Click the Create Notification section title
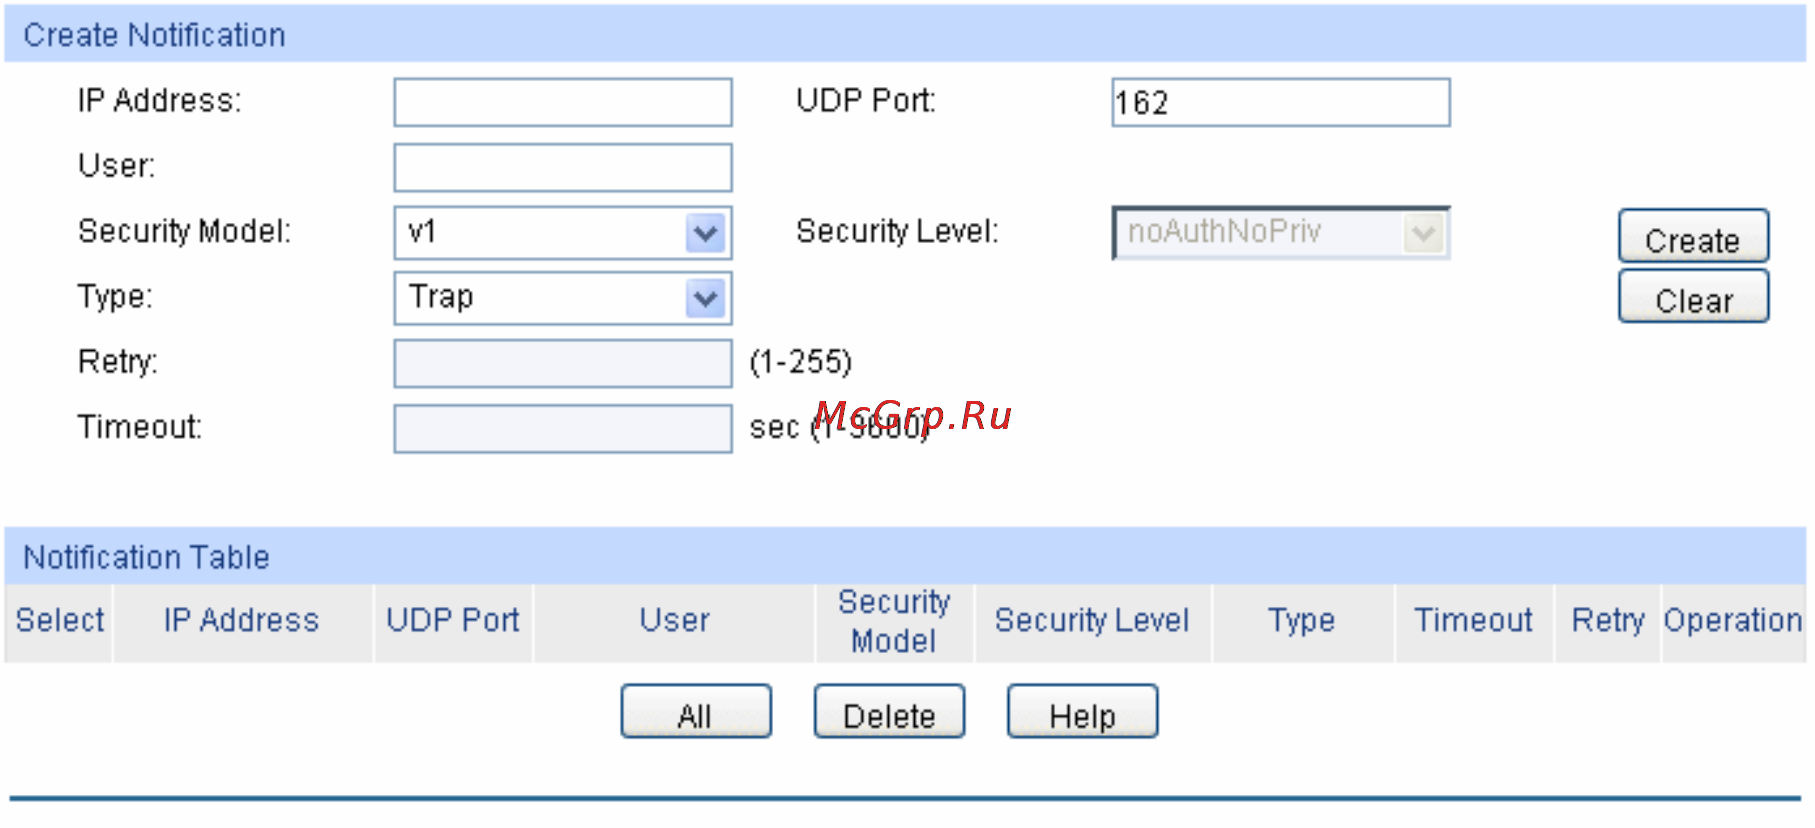Screen dimensions: 1815x828 click(155, 35)
